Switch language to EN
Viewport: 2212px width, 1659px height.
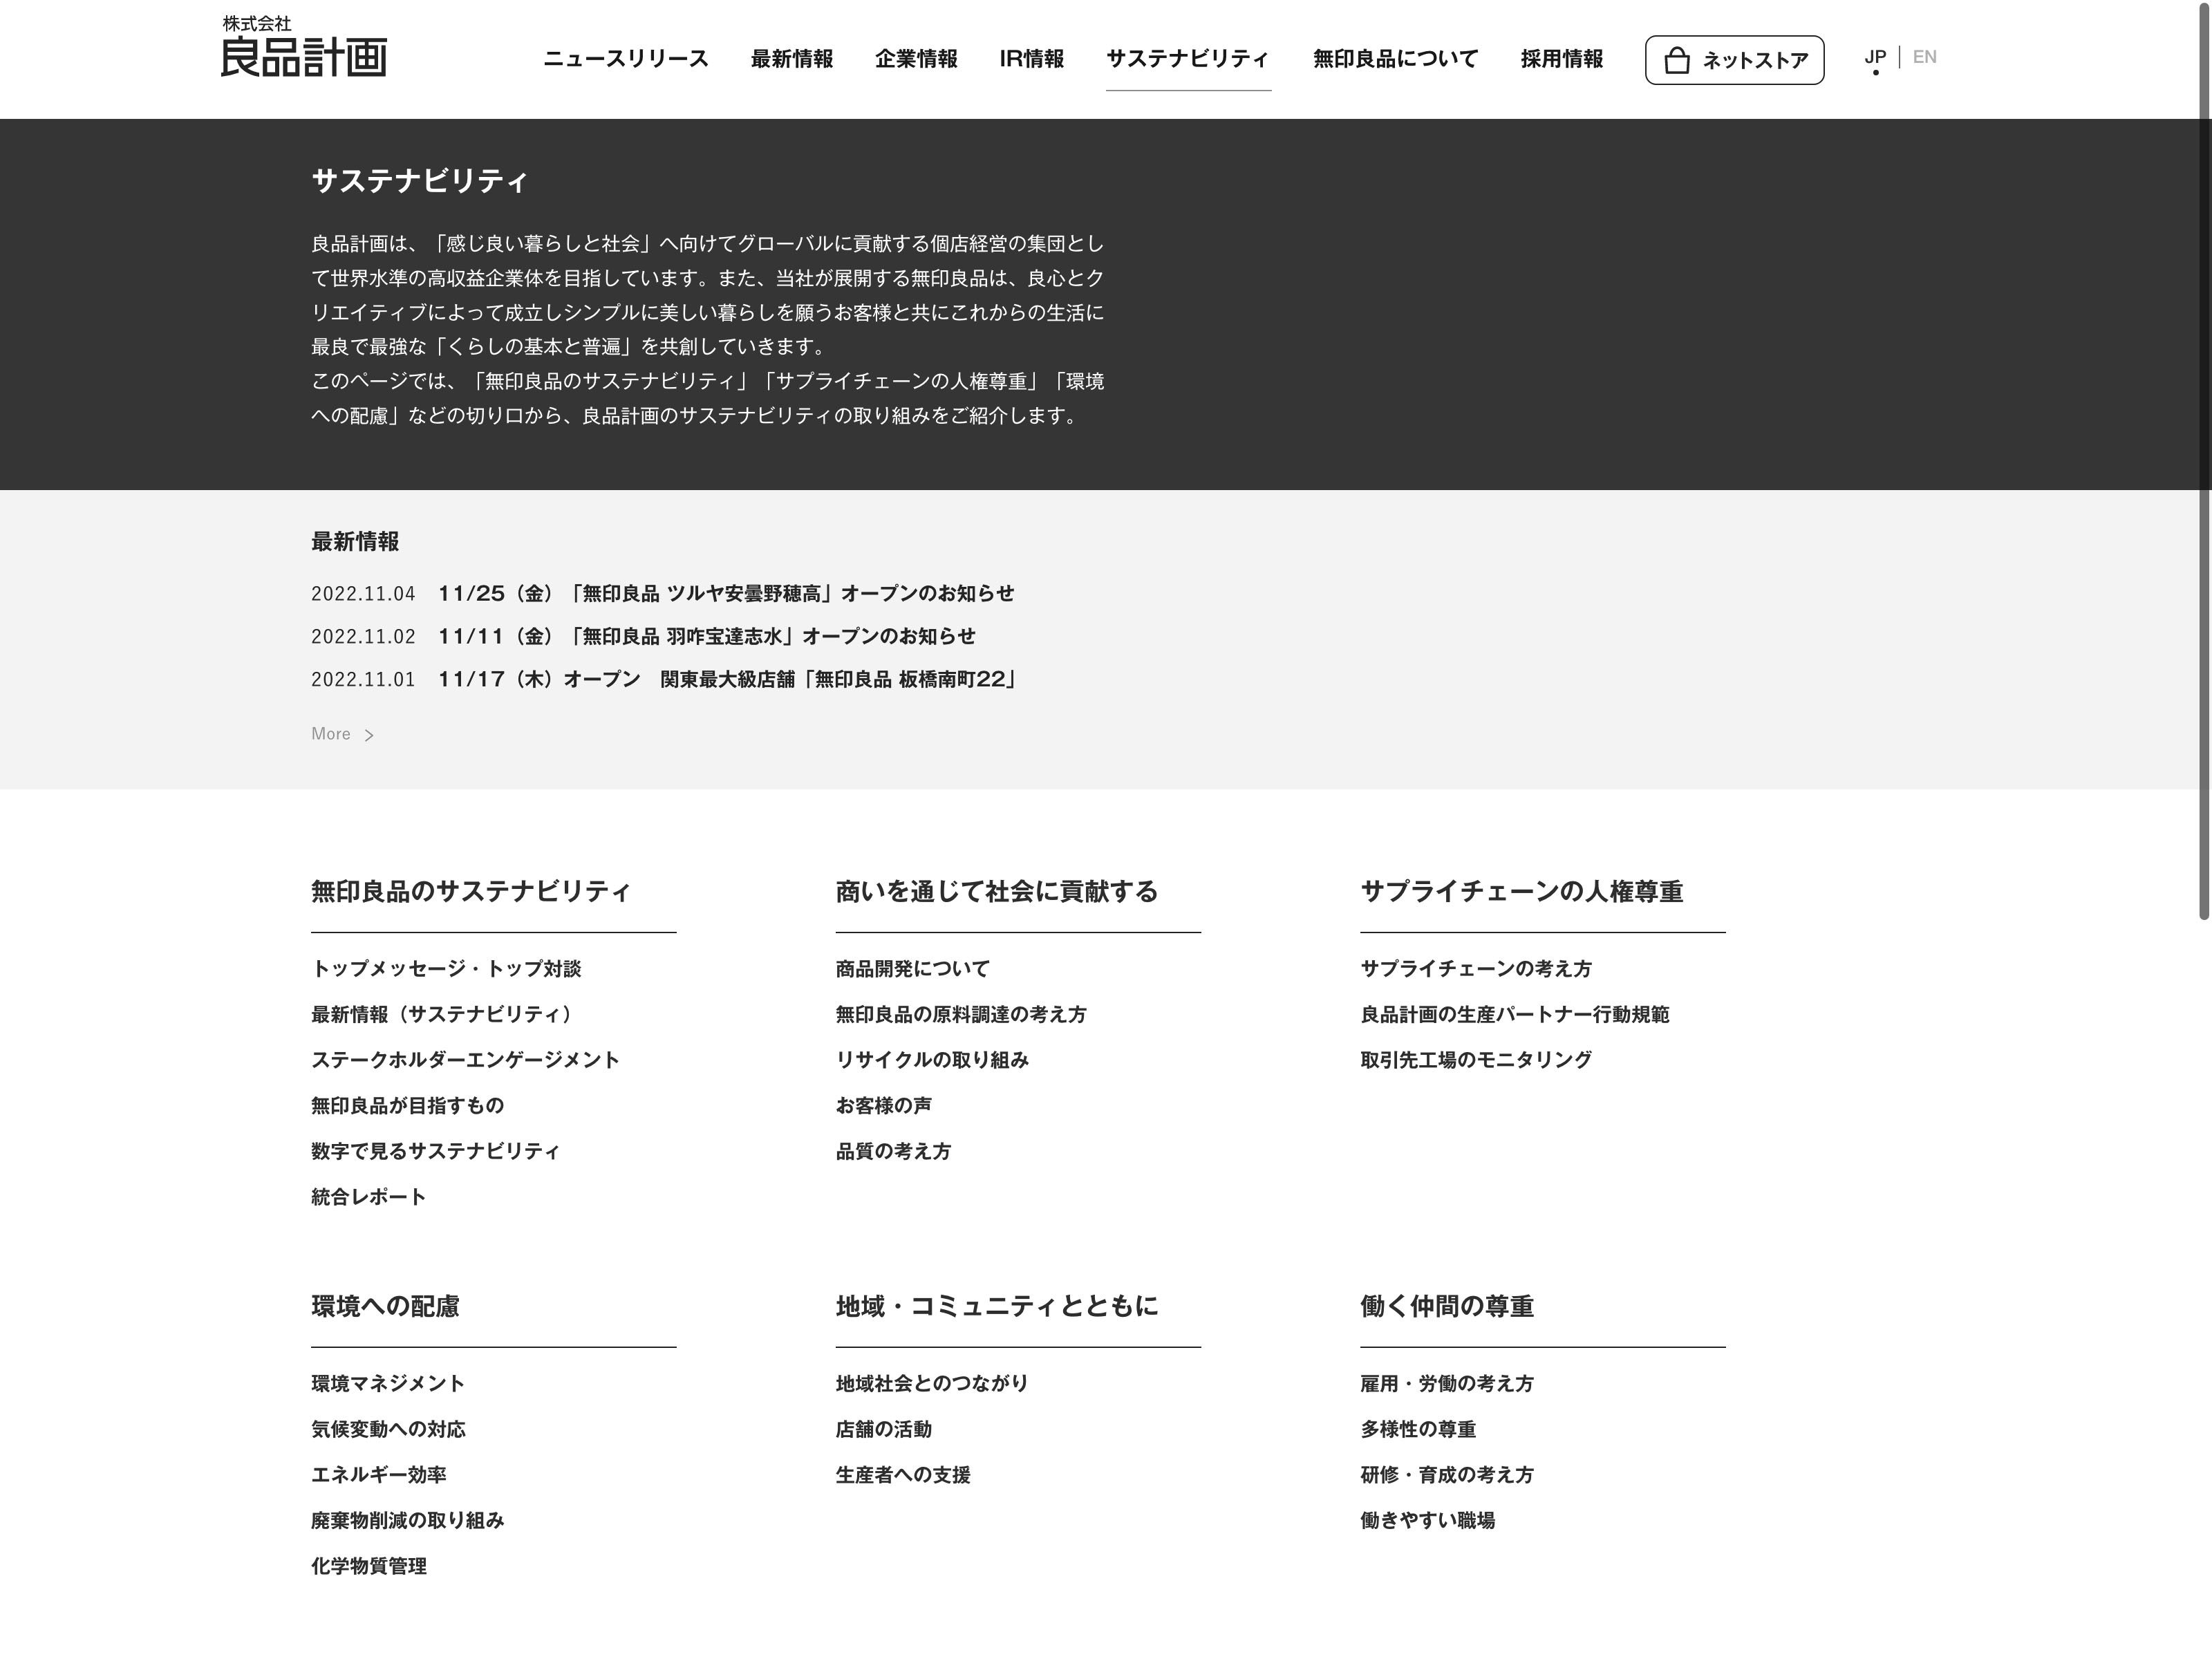[x=1923, y=57]
